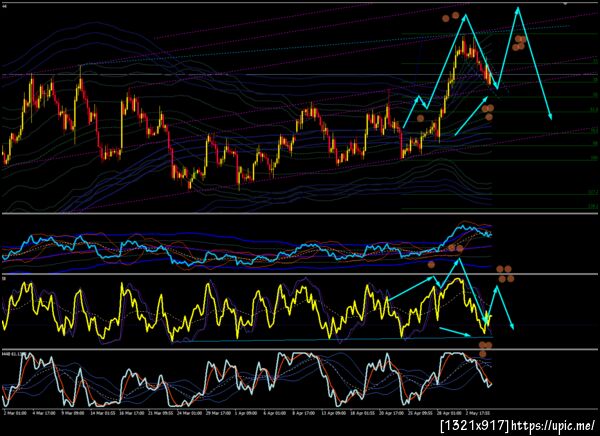Click the '2 May 17:00' time axis label
The width and height of the screenshot is (600, 436).
coord(478,413)
